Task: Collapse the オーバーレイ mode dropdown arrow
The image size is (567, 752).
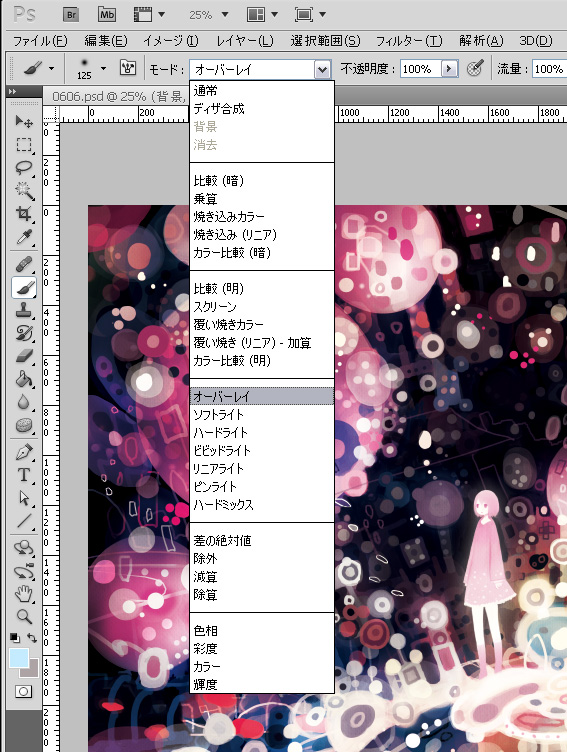Action: 322,70
